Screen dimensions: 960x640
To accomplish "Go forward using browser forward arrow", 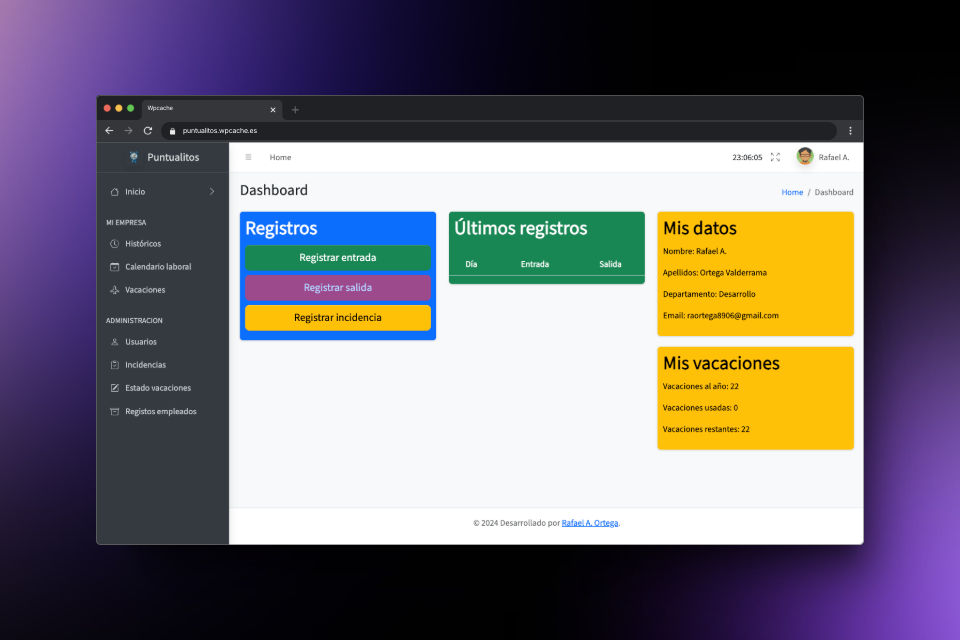I will pos(128,130).
